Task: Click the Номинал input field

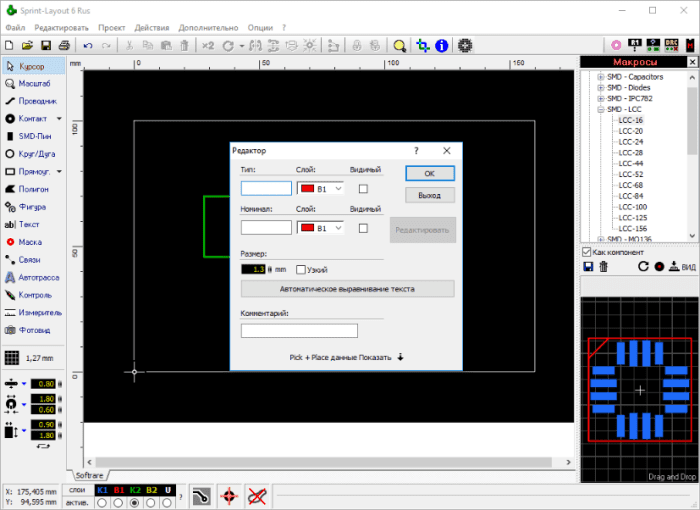Action: click(266, 228)
